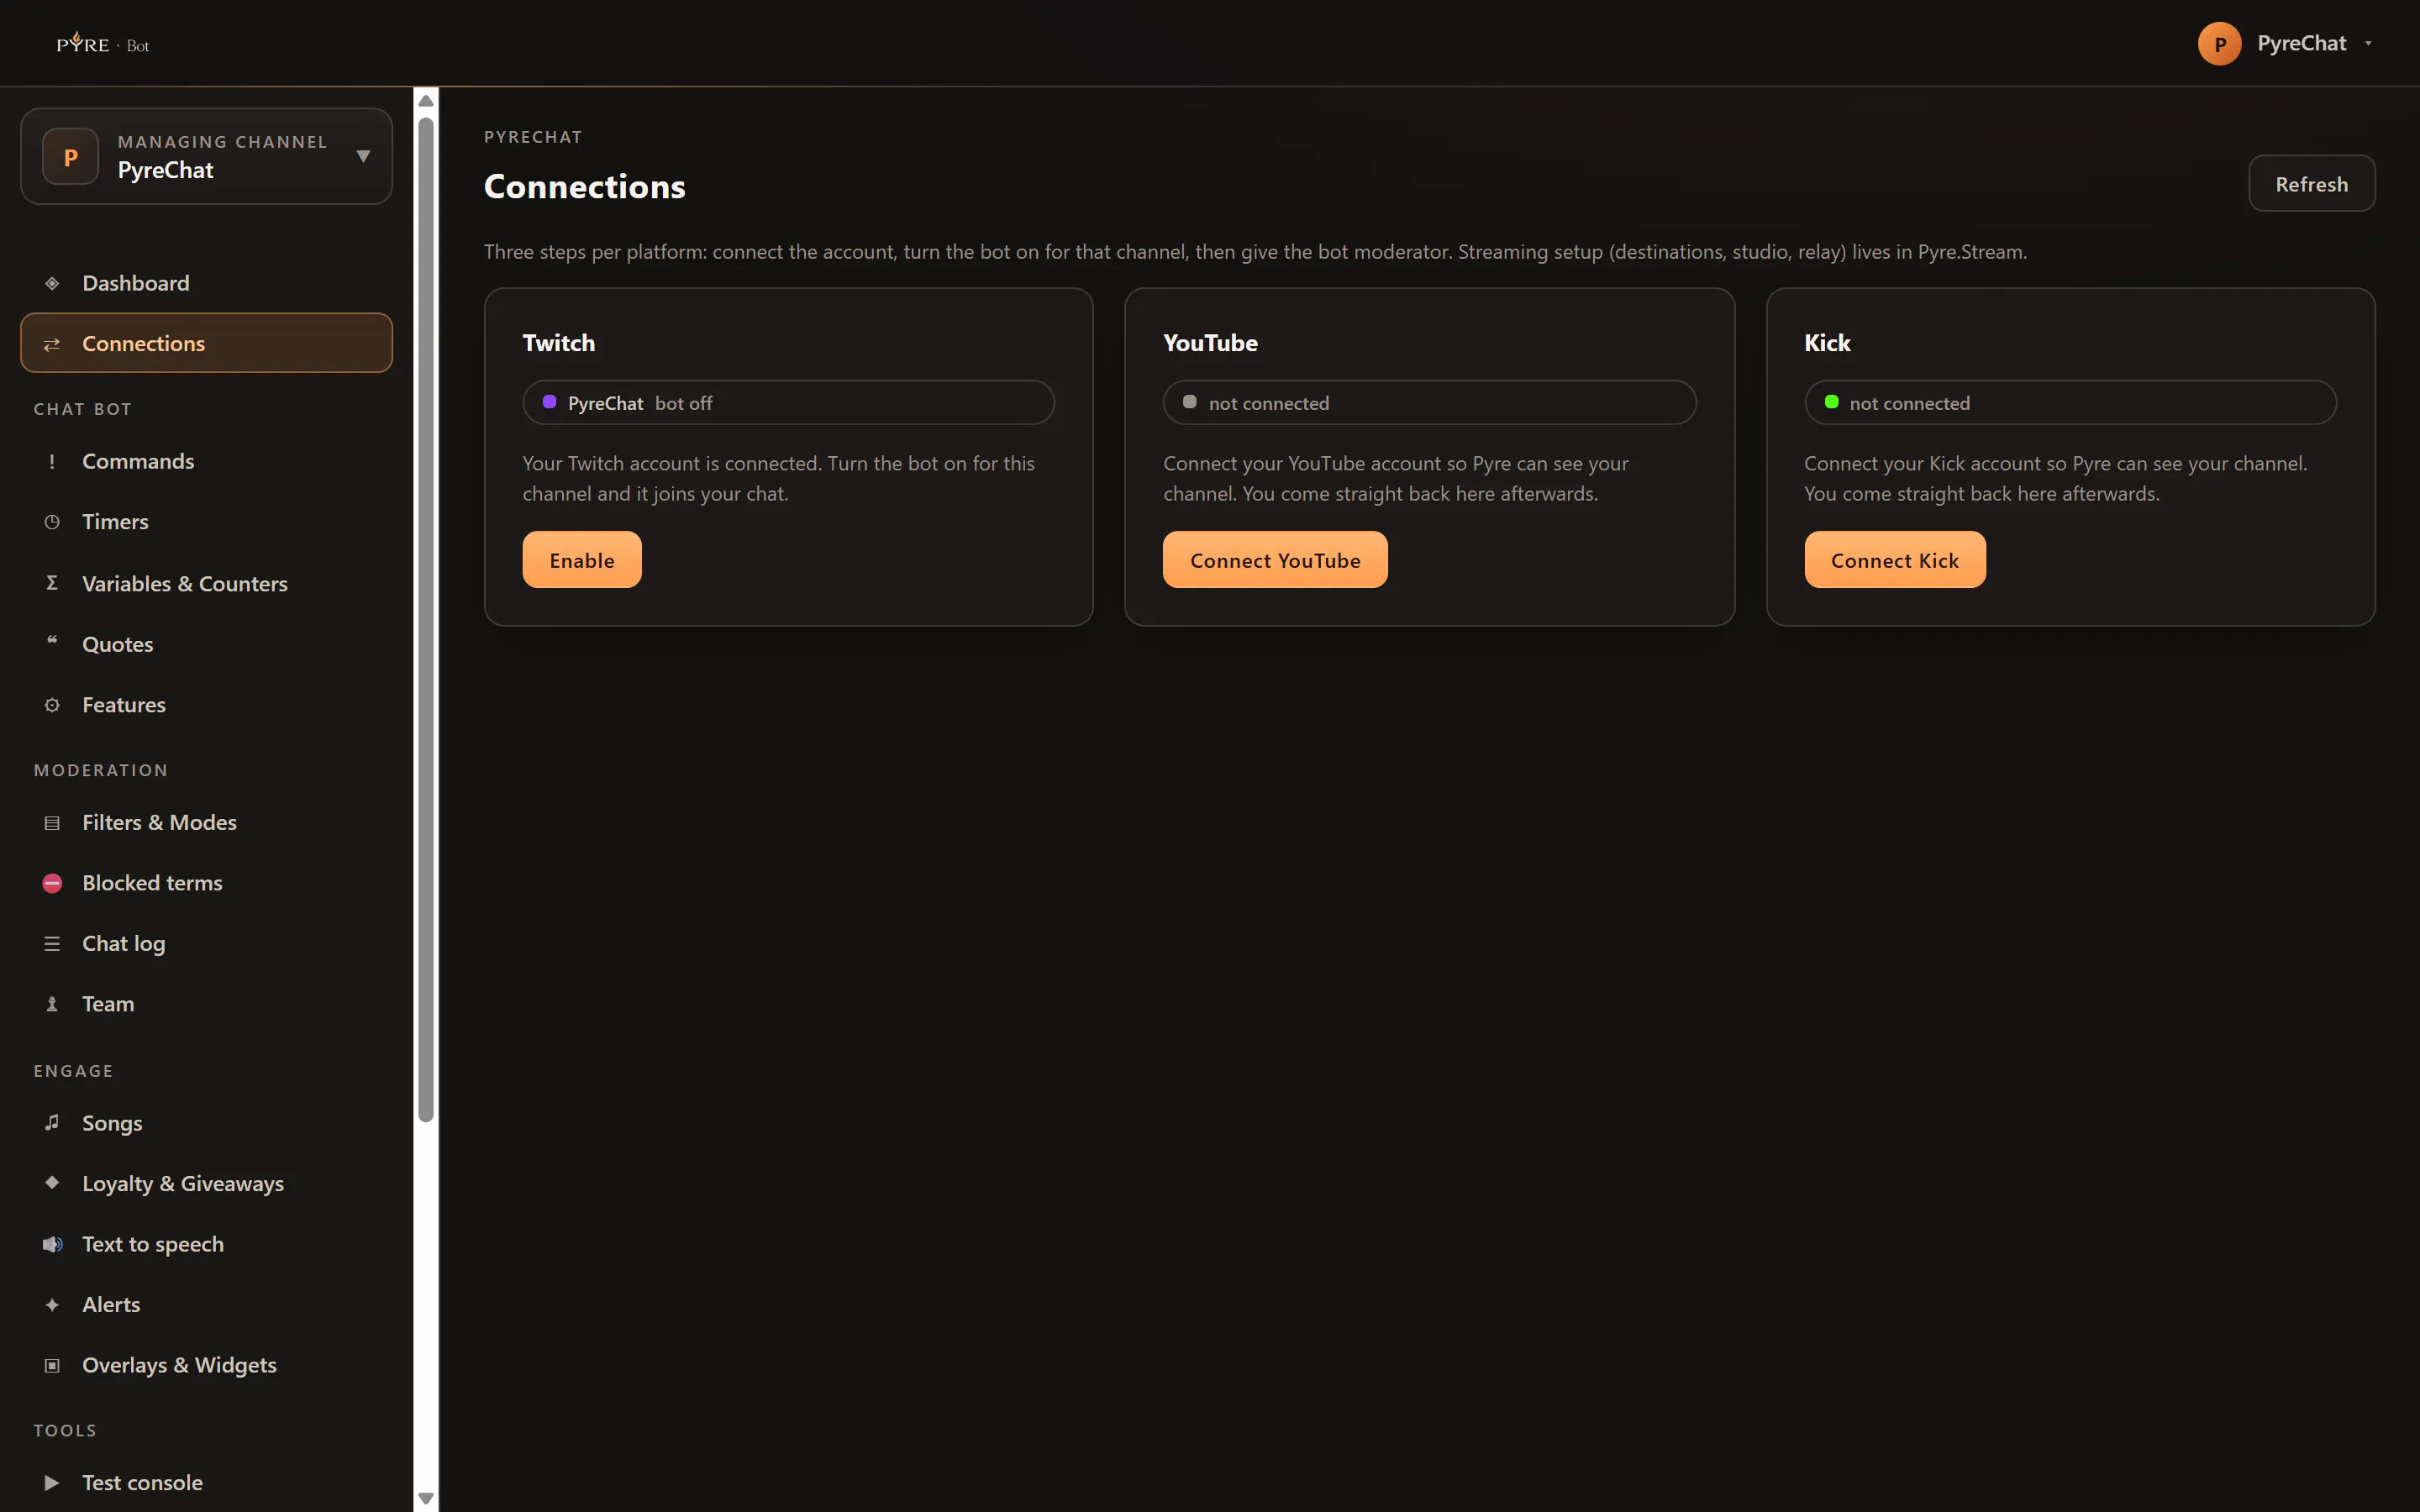The width and height of the screenshot is (2420, 1512).
Task: Click the Team person icon
Action: pyautogui.click(x=52, y=1004)
